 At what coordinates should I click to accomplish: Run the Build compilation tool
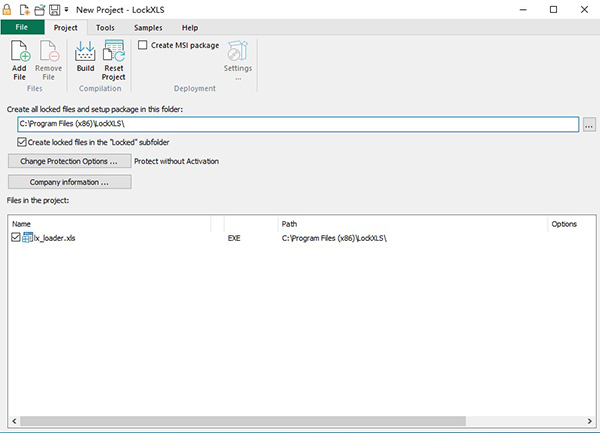tap(85, 57)
